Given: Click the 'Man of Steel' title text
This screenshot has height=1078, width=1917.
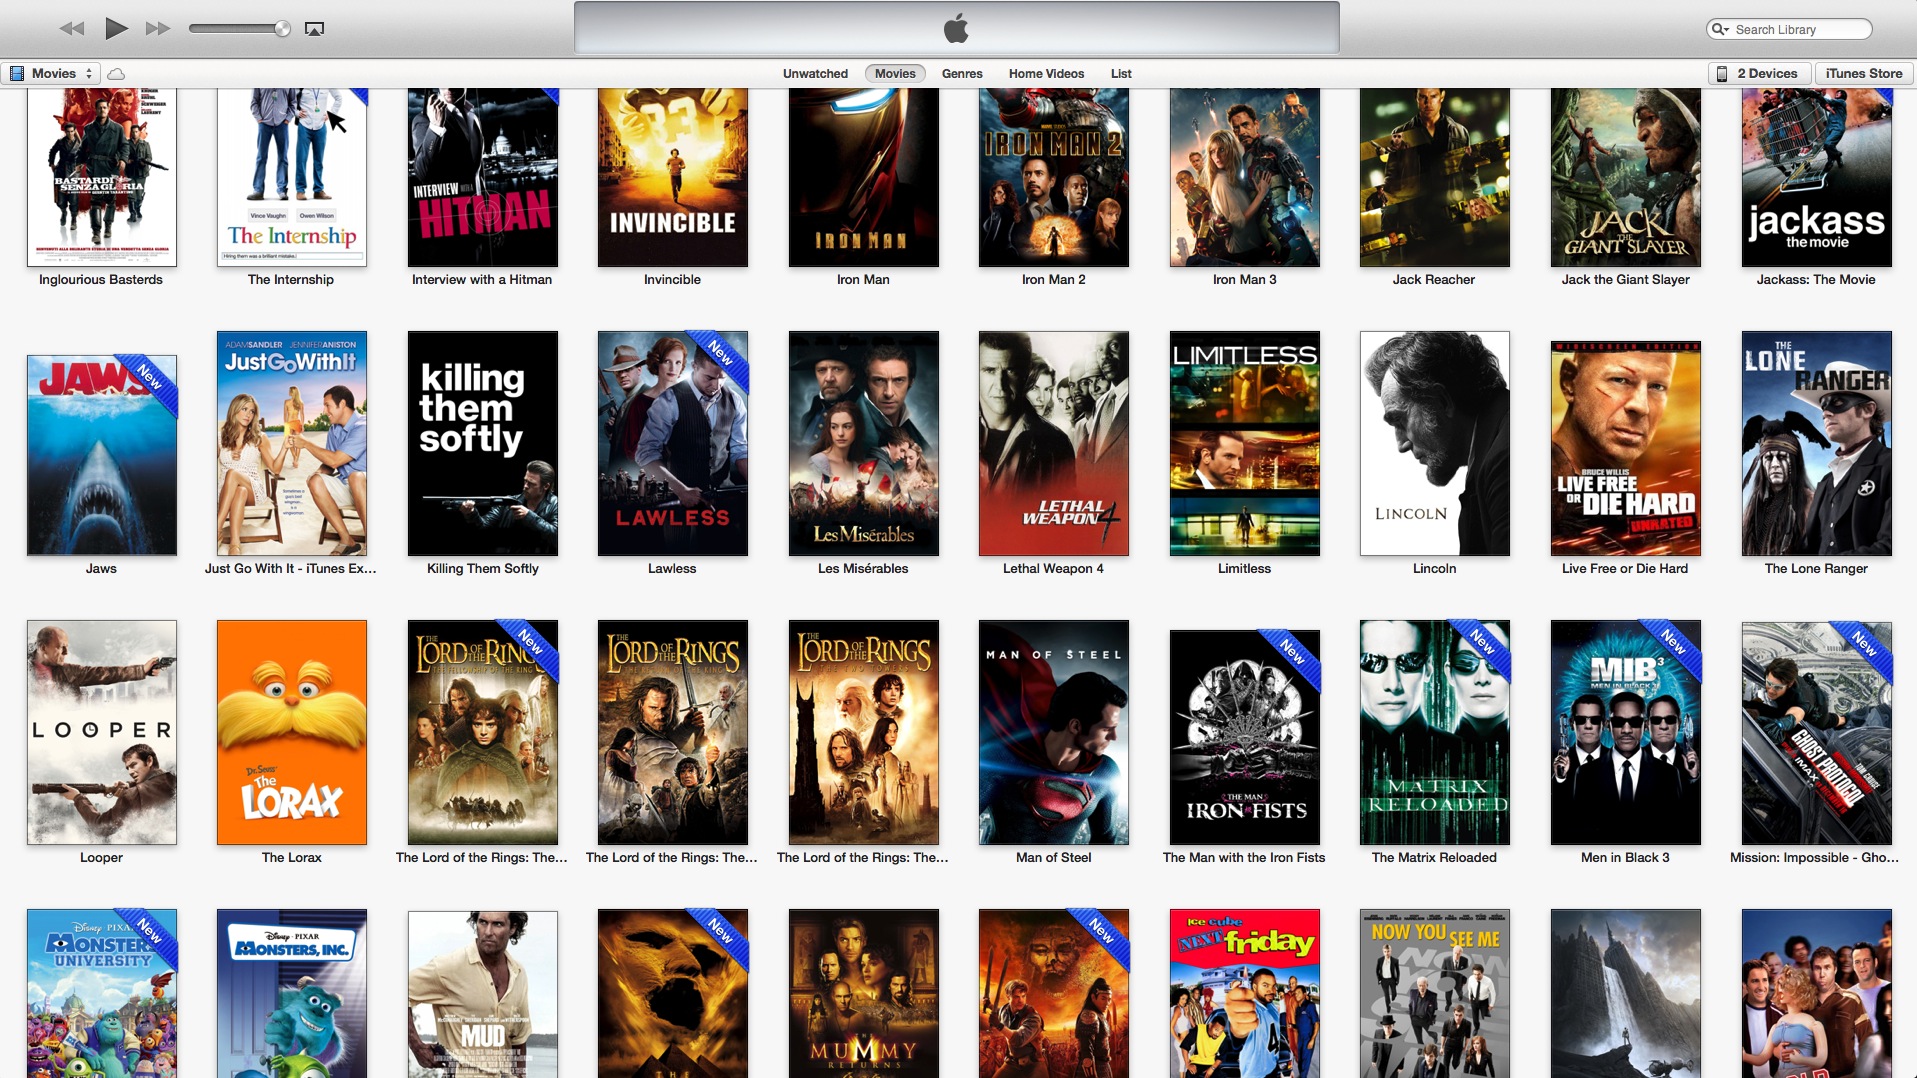Looking at the screenshot, I should [1053, 857].
